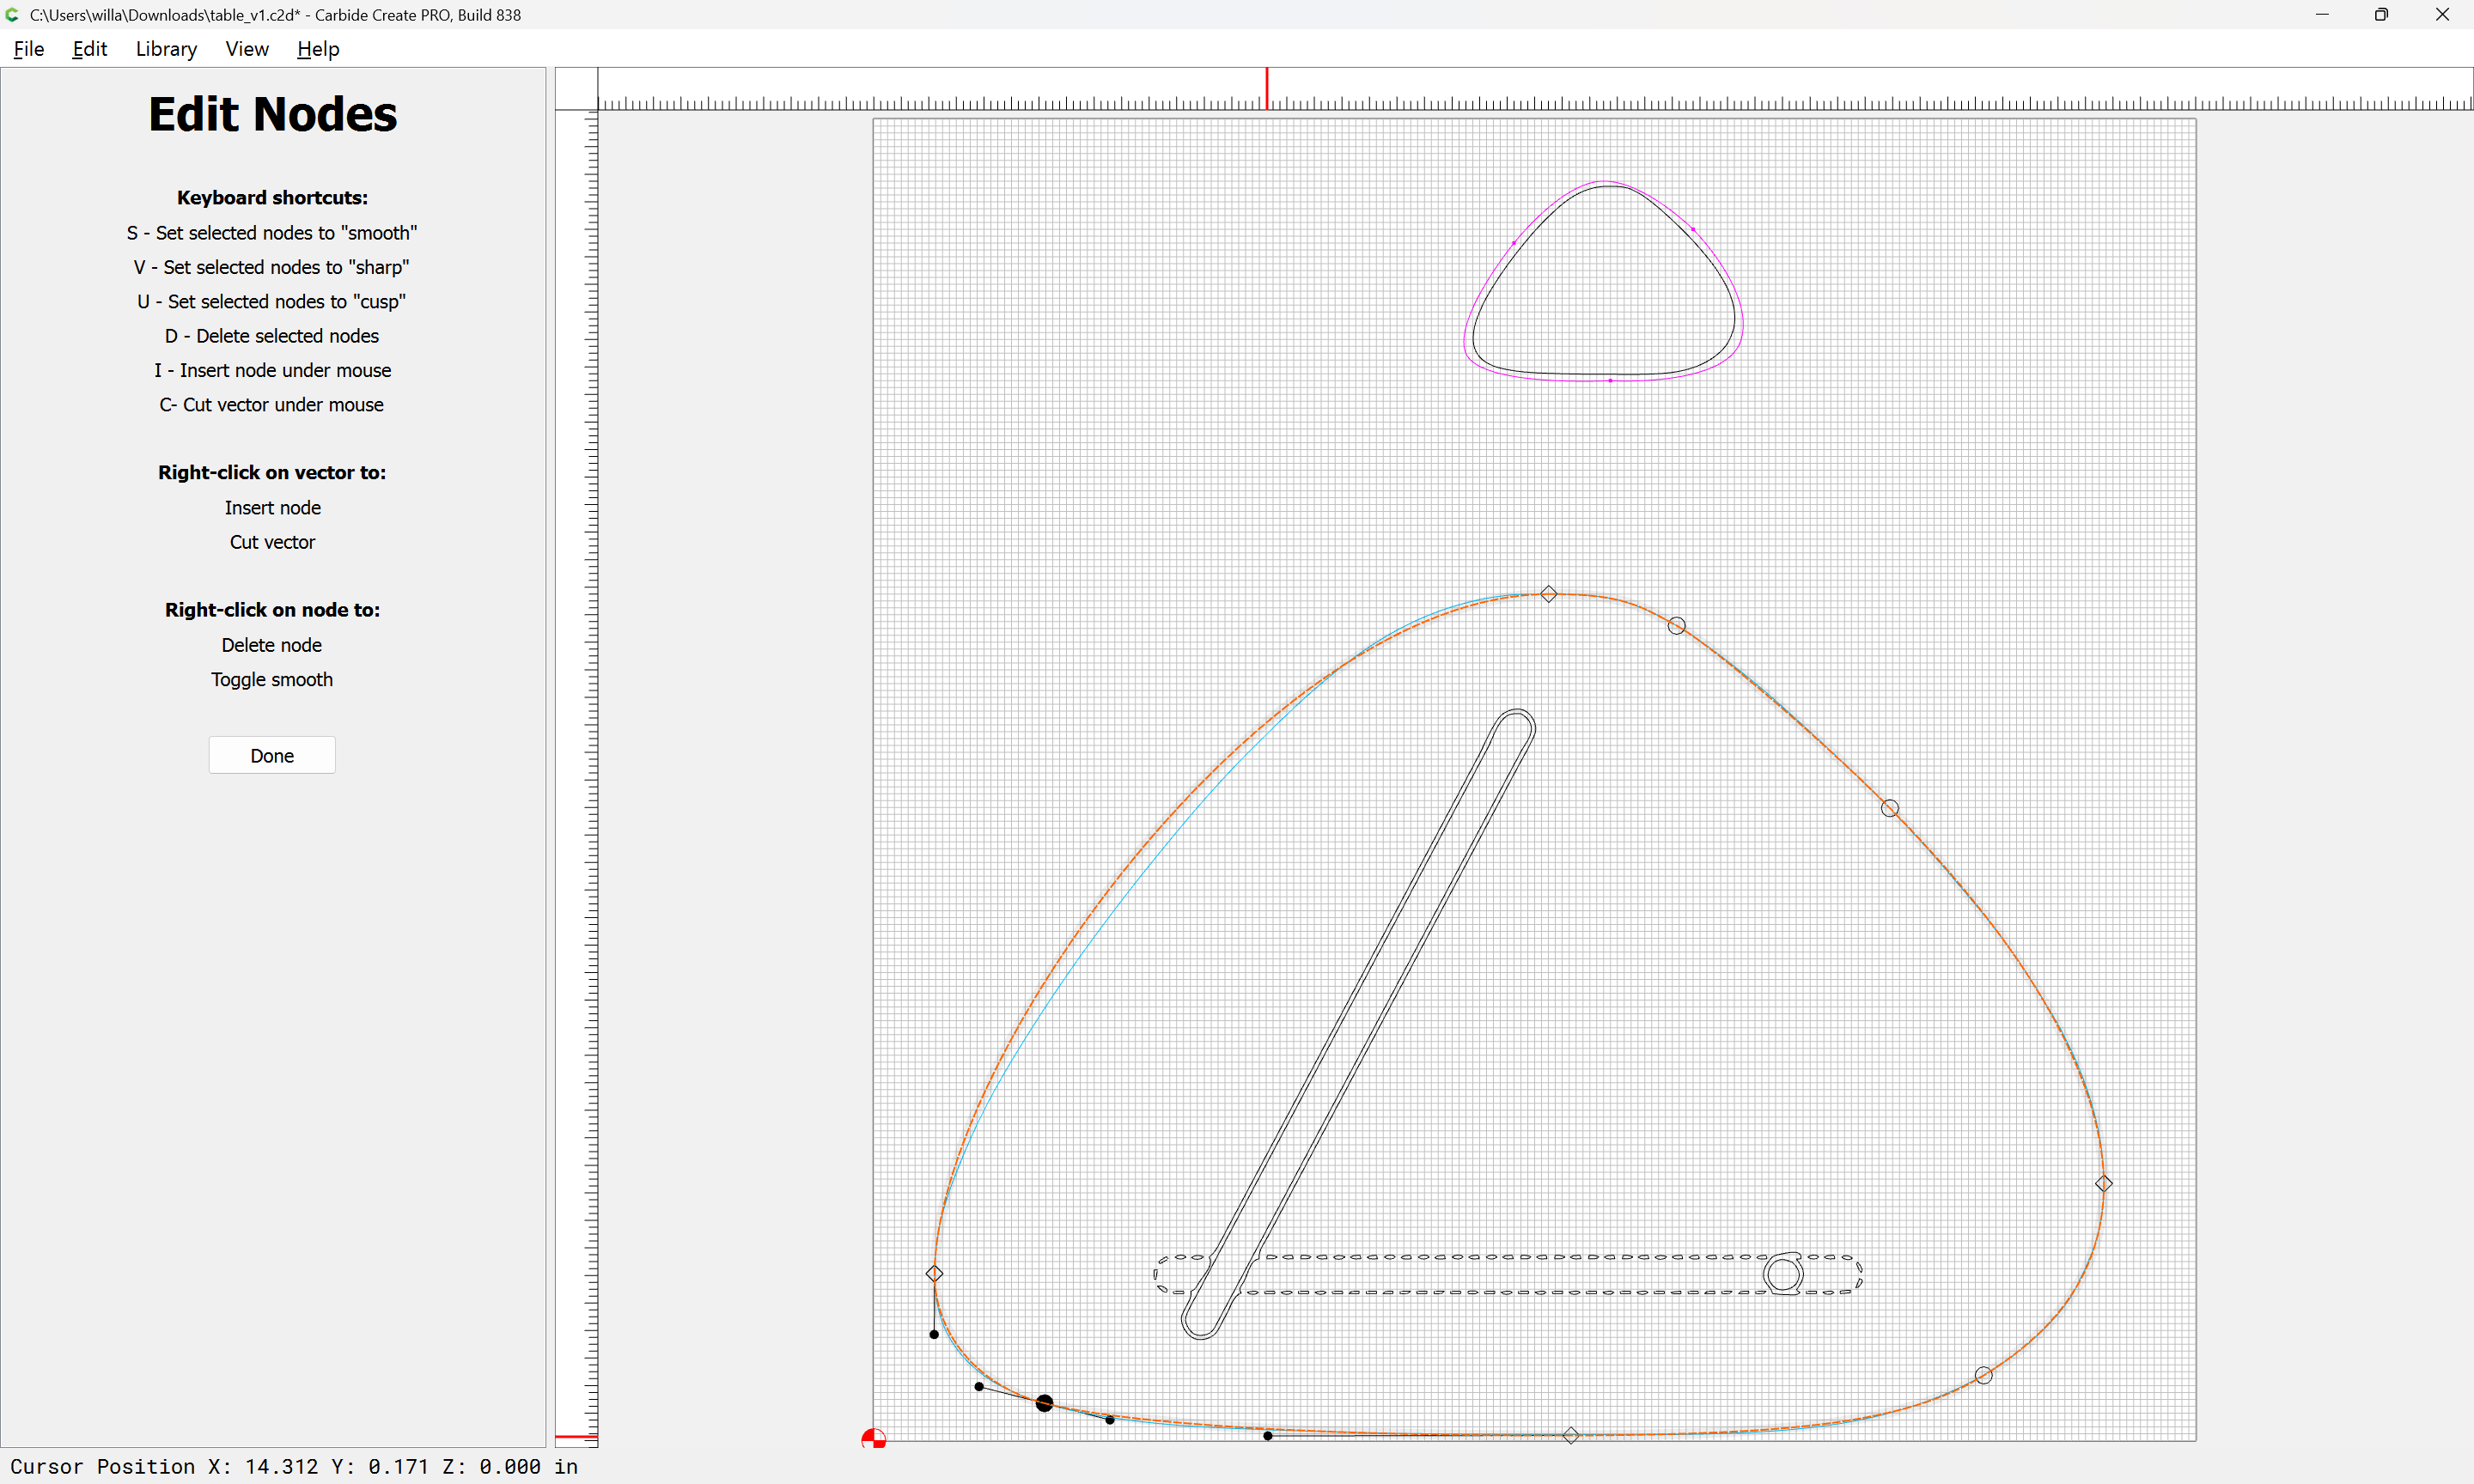
Task: Select the diamond node at the far right edge
Action: [x=2104, y=1184]
